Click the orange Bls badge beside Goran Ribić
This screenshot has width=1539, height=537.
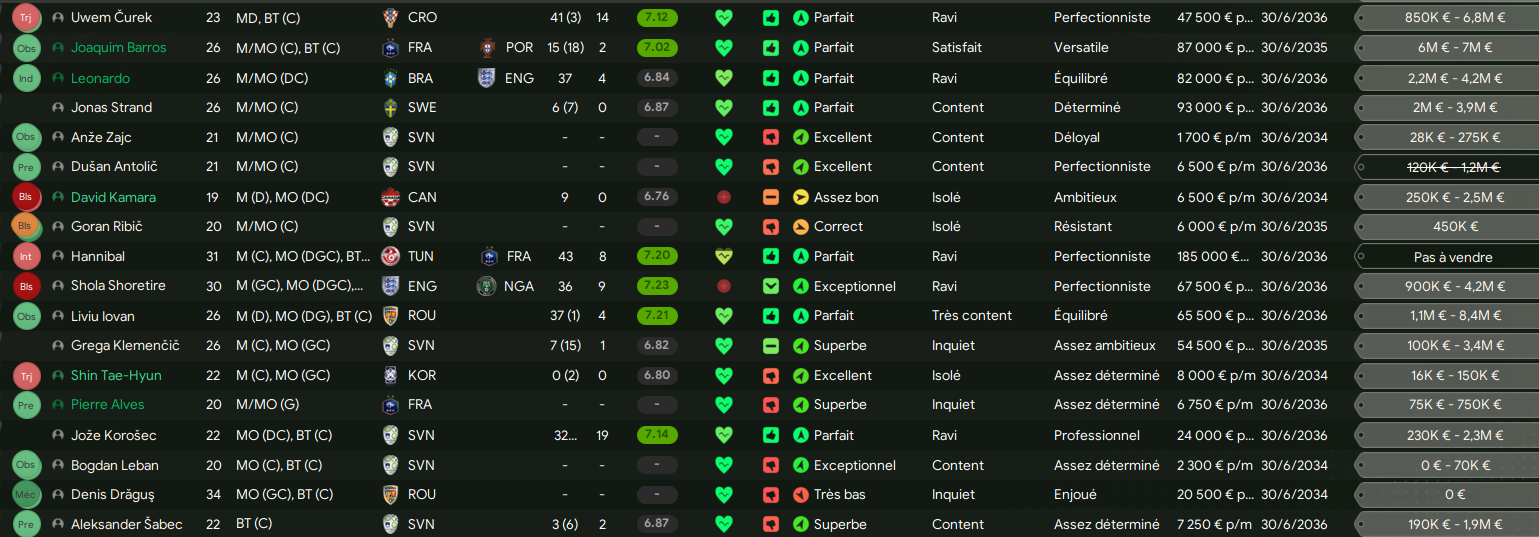tap(27, 227)
